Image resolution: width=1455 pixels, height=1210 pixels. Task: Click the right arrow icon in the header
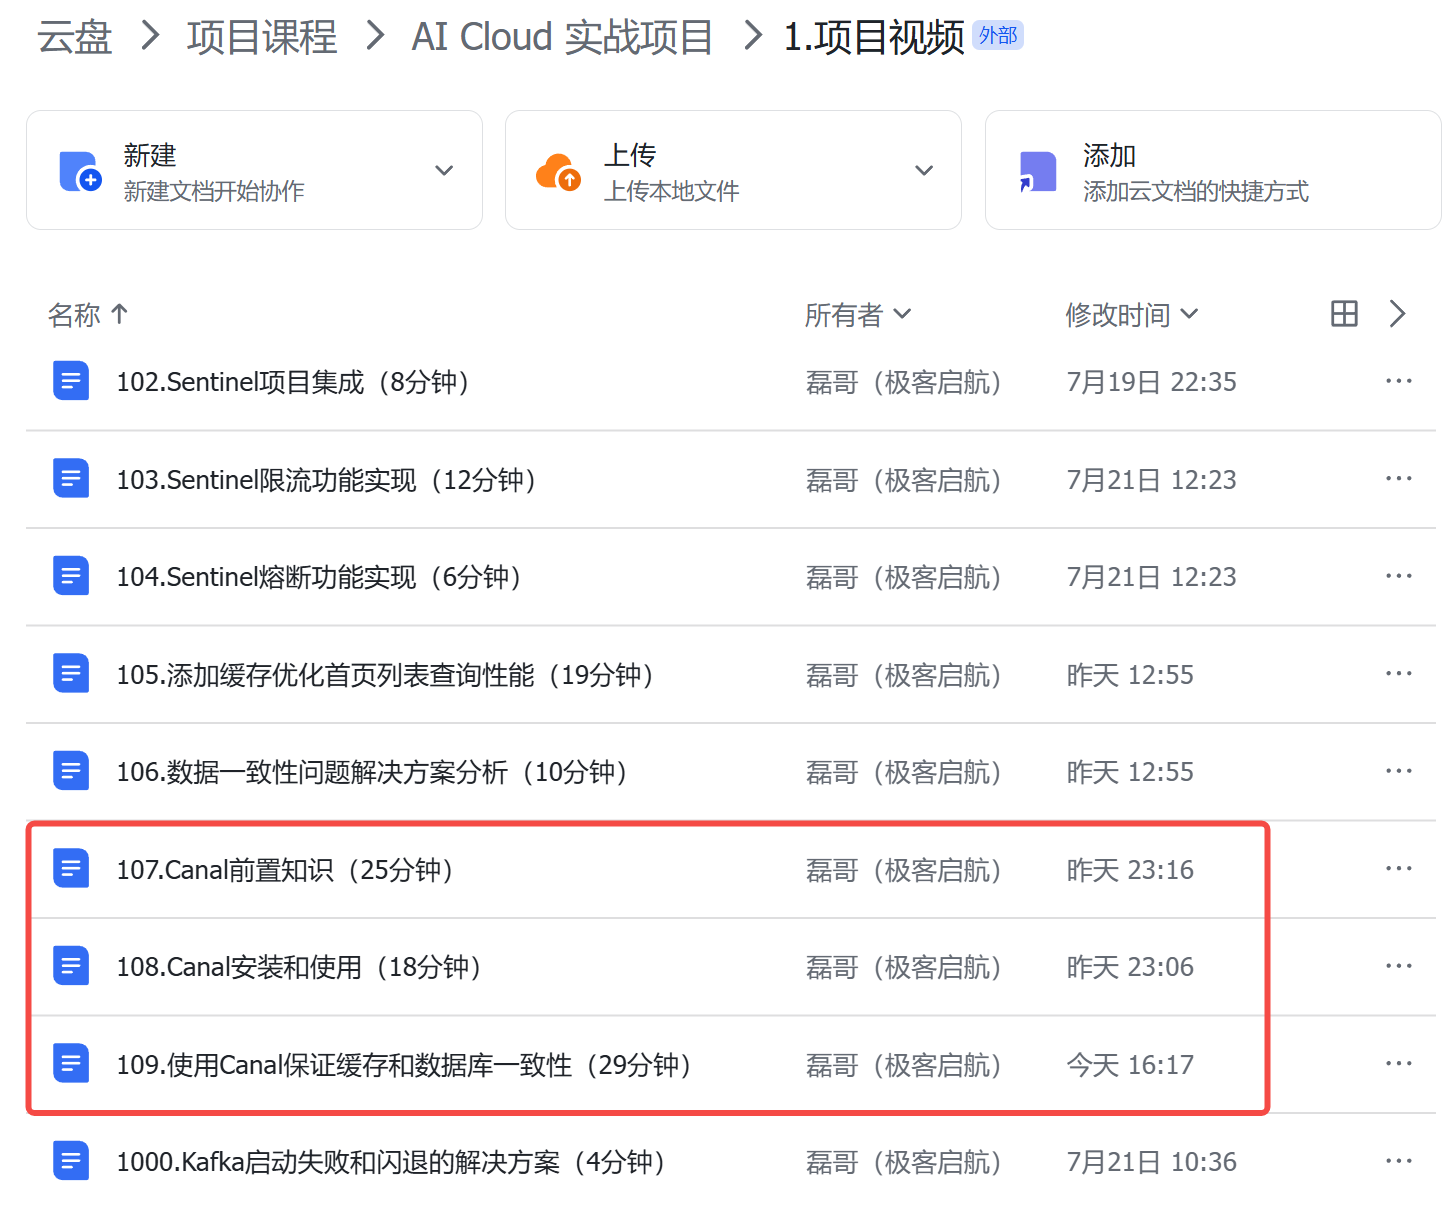point(1398,314)
